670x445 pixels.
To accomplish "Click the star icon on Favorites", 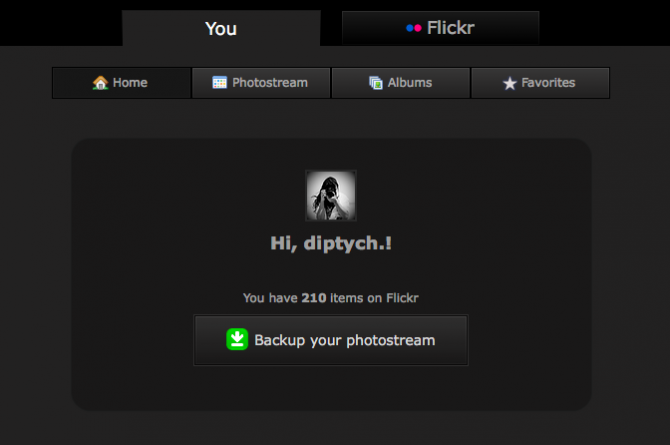I will pos(509,83).
